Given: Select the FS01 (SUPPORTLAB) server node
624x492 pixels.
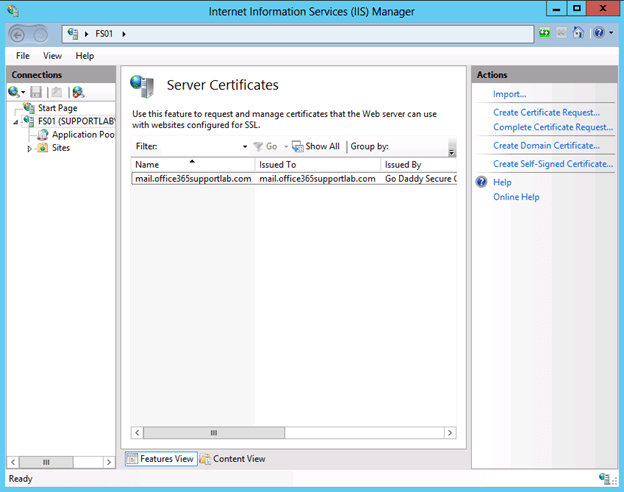Looking at the screenshot, I should 76,121.
